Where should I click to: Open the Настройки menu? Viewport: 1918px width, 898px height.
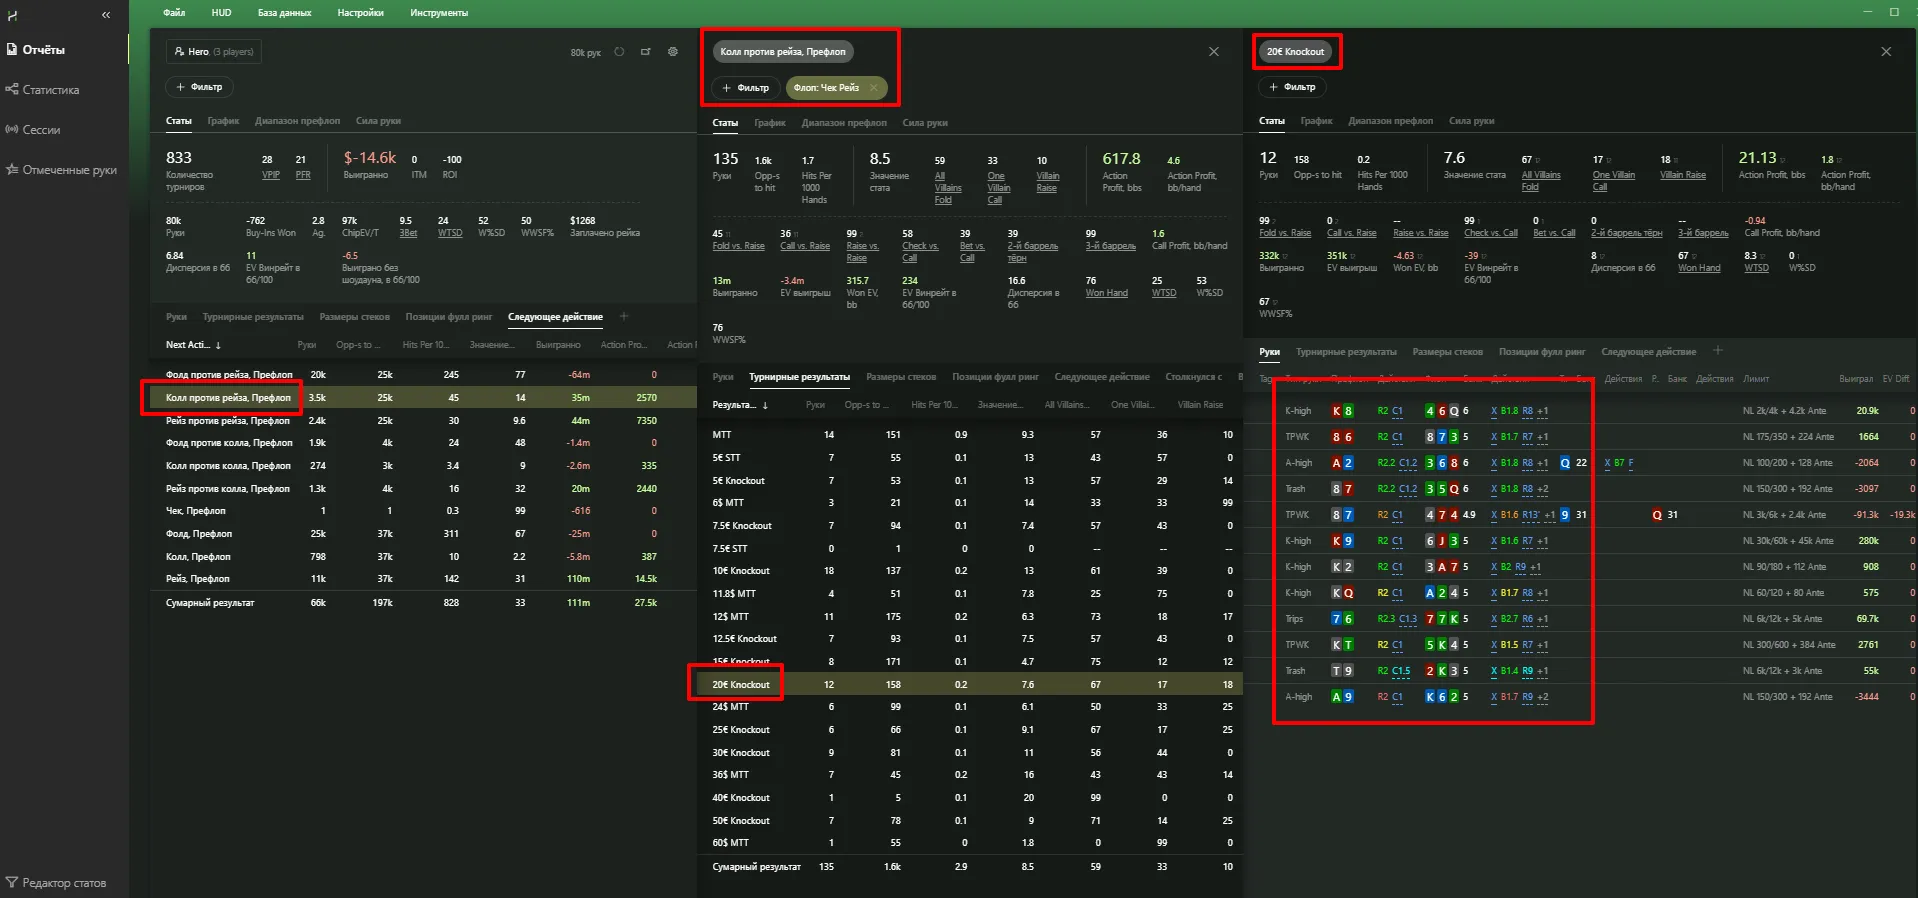point(360,13)
